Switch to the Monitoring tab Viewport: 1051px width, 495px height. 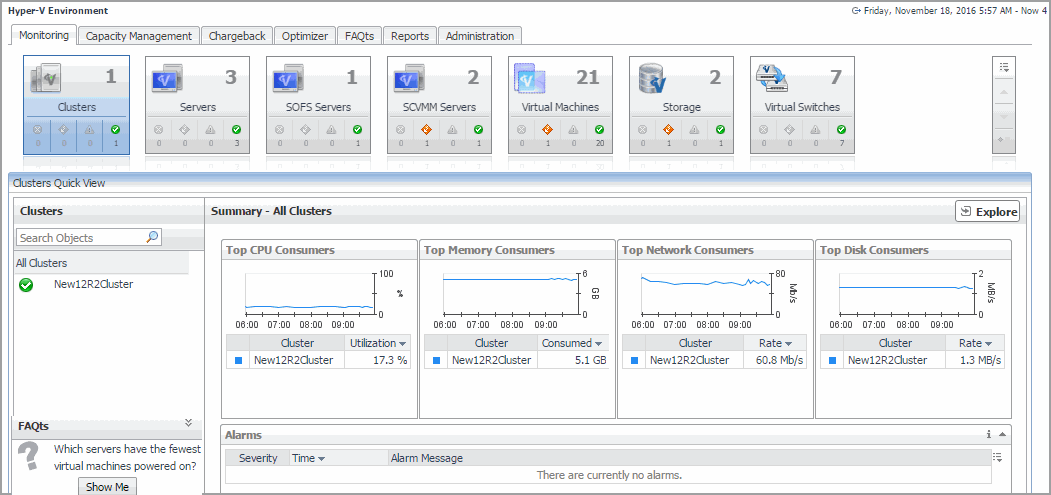point(44,36)
